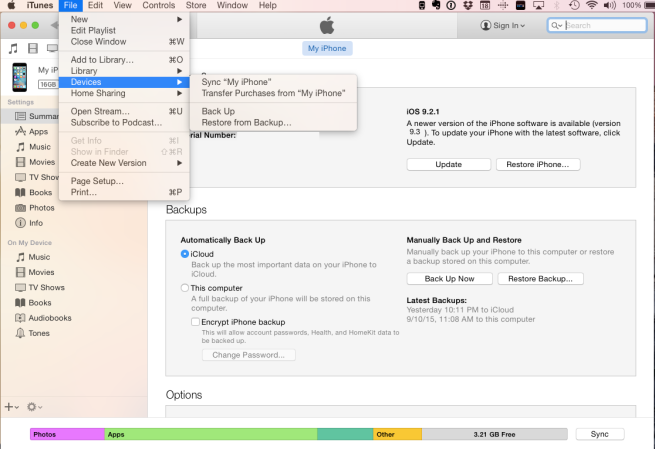Viewport: 655px width, 449px height.
Task: Expand the Home Sharing submenu
Action: tap(126, 93)
